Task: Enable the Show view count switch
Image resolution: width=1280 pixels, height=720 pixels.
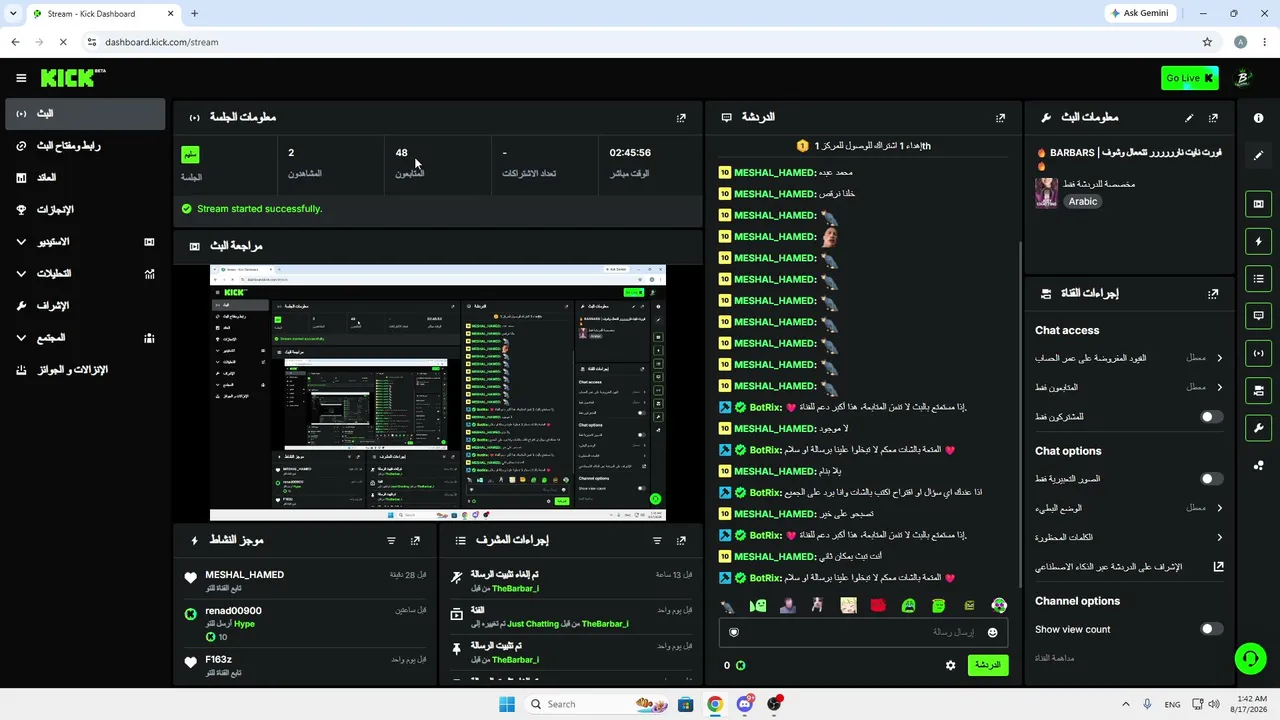Action: pyautogui.click(x=1211, y=629)
